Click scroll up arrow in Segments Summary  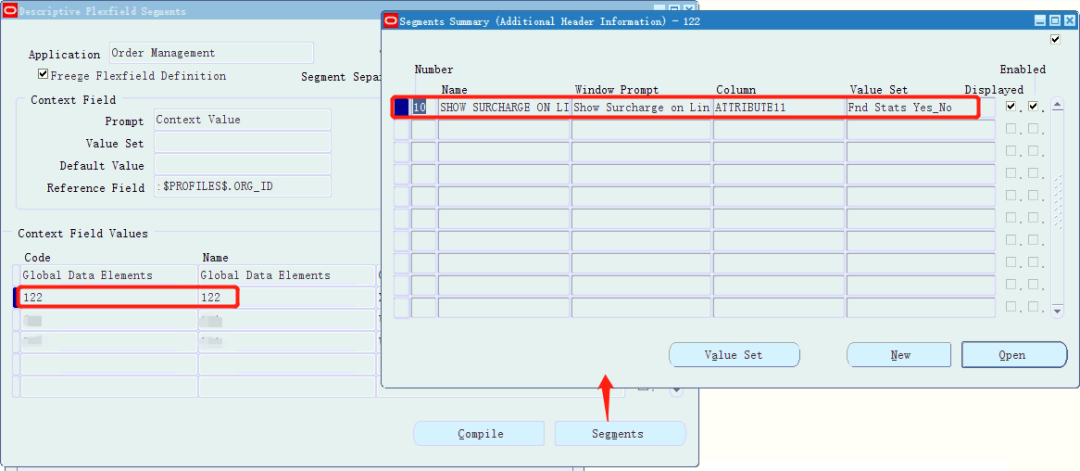pos(1059,105)
